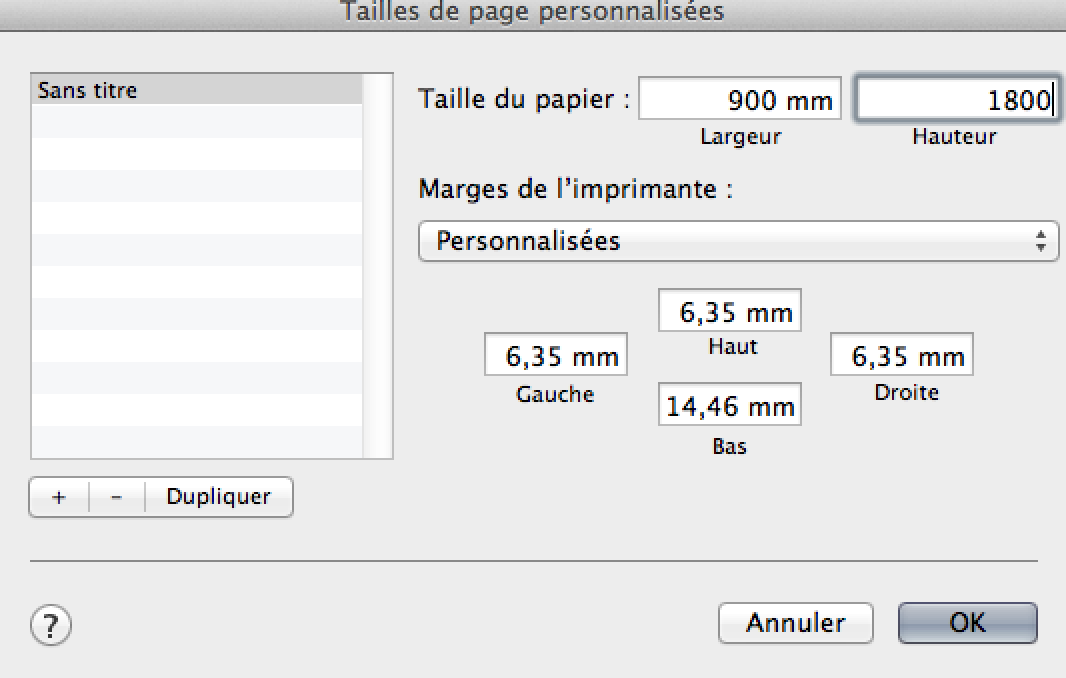Image resolution: width=1066 pixels, height=678 pixels.
Task: Select "Sans titre" in the page size list
Action: [x=196, y=90]
